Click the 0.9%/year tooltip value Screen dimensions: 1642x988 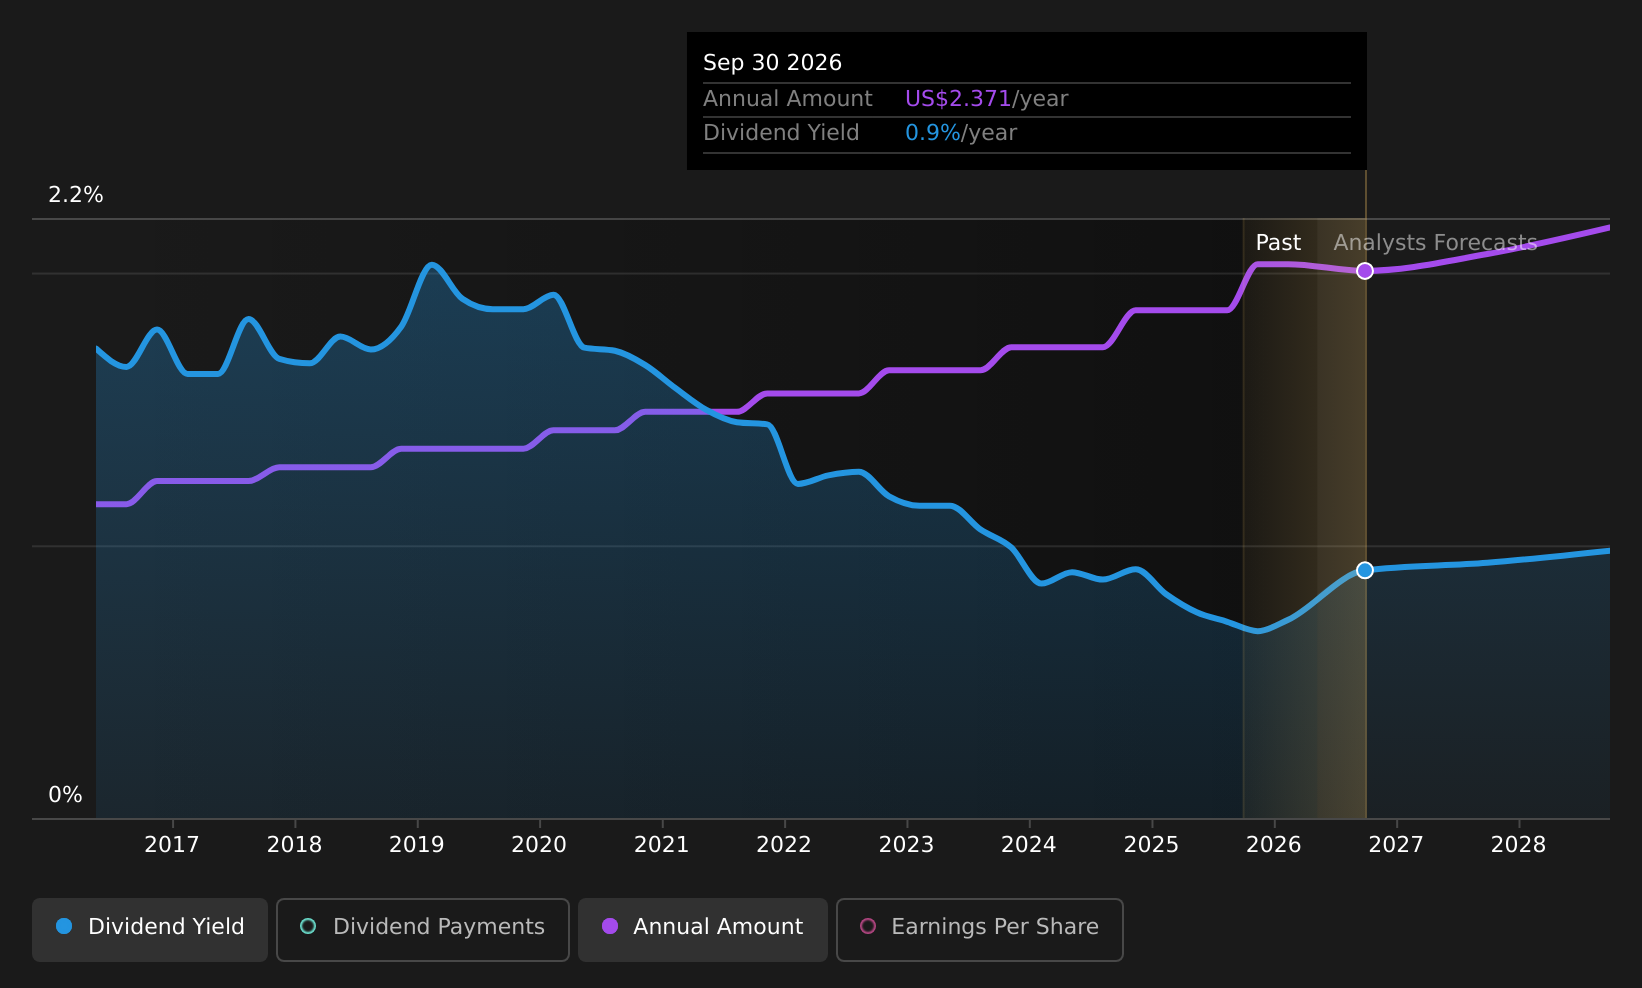coord(961,133)
